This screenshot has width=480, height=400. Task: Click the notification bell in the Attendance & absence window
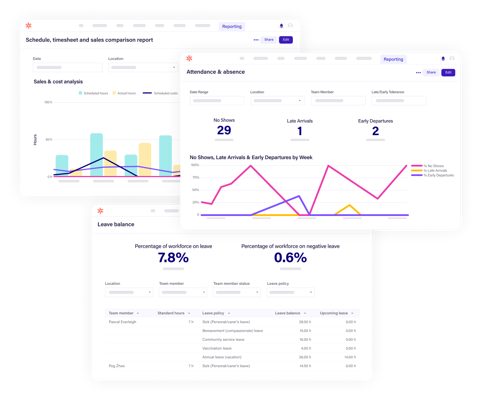click(443, 59)
